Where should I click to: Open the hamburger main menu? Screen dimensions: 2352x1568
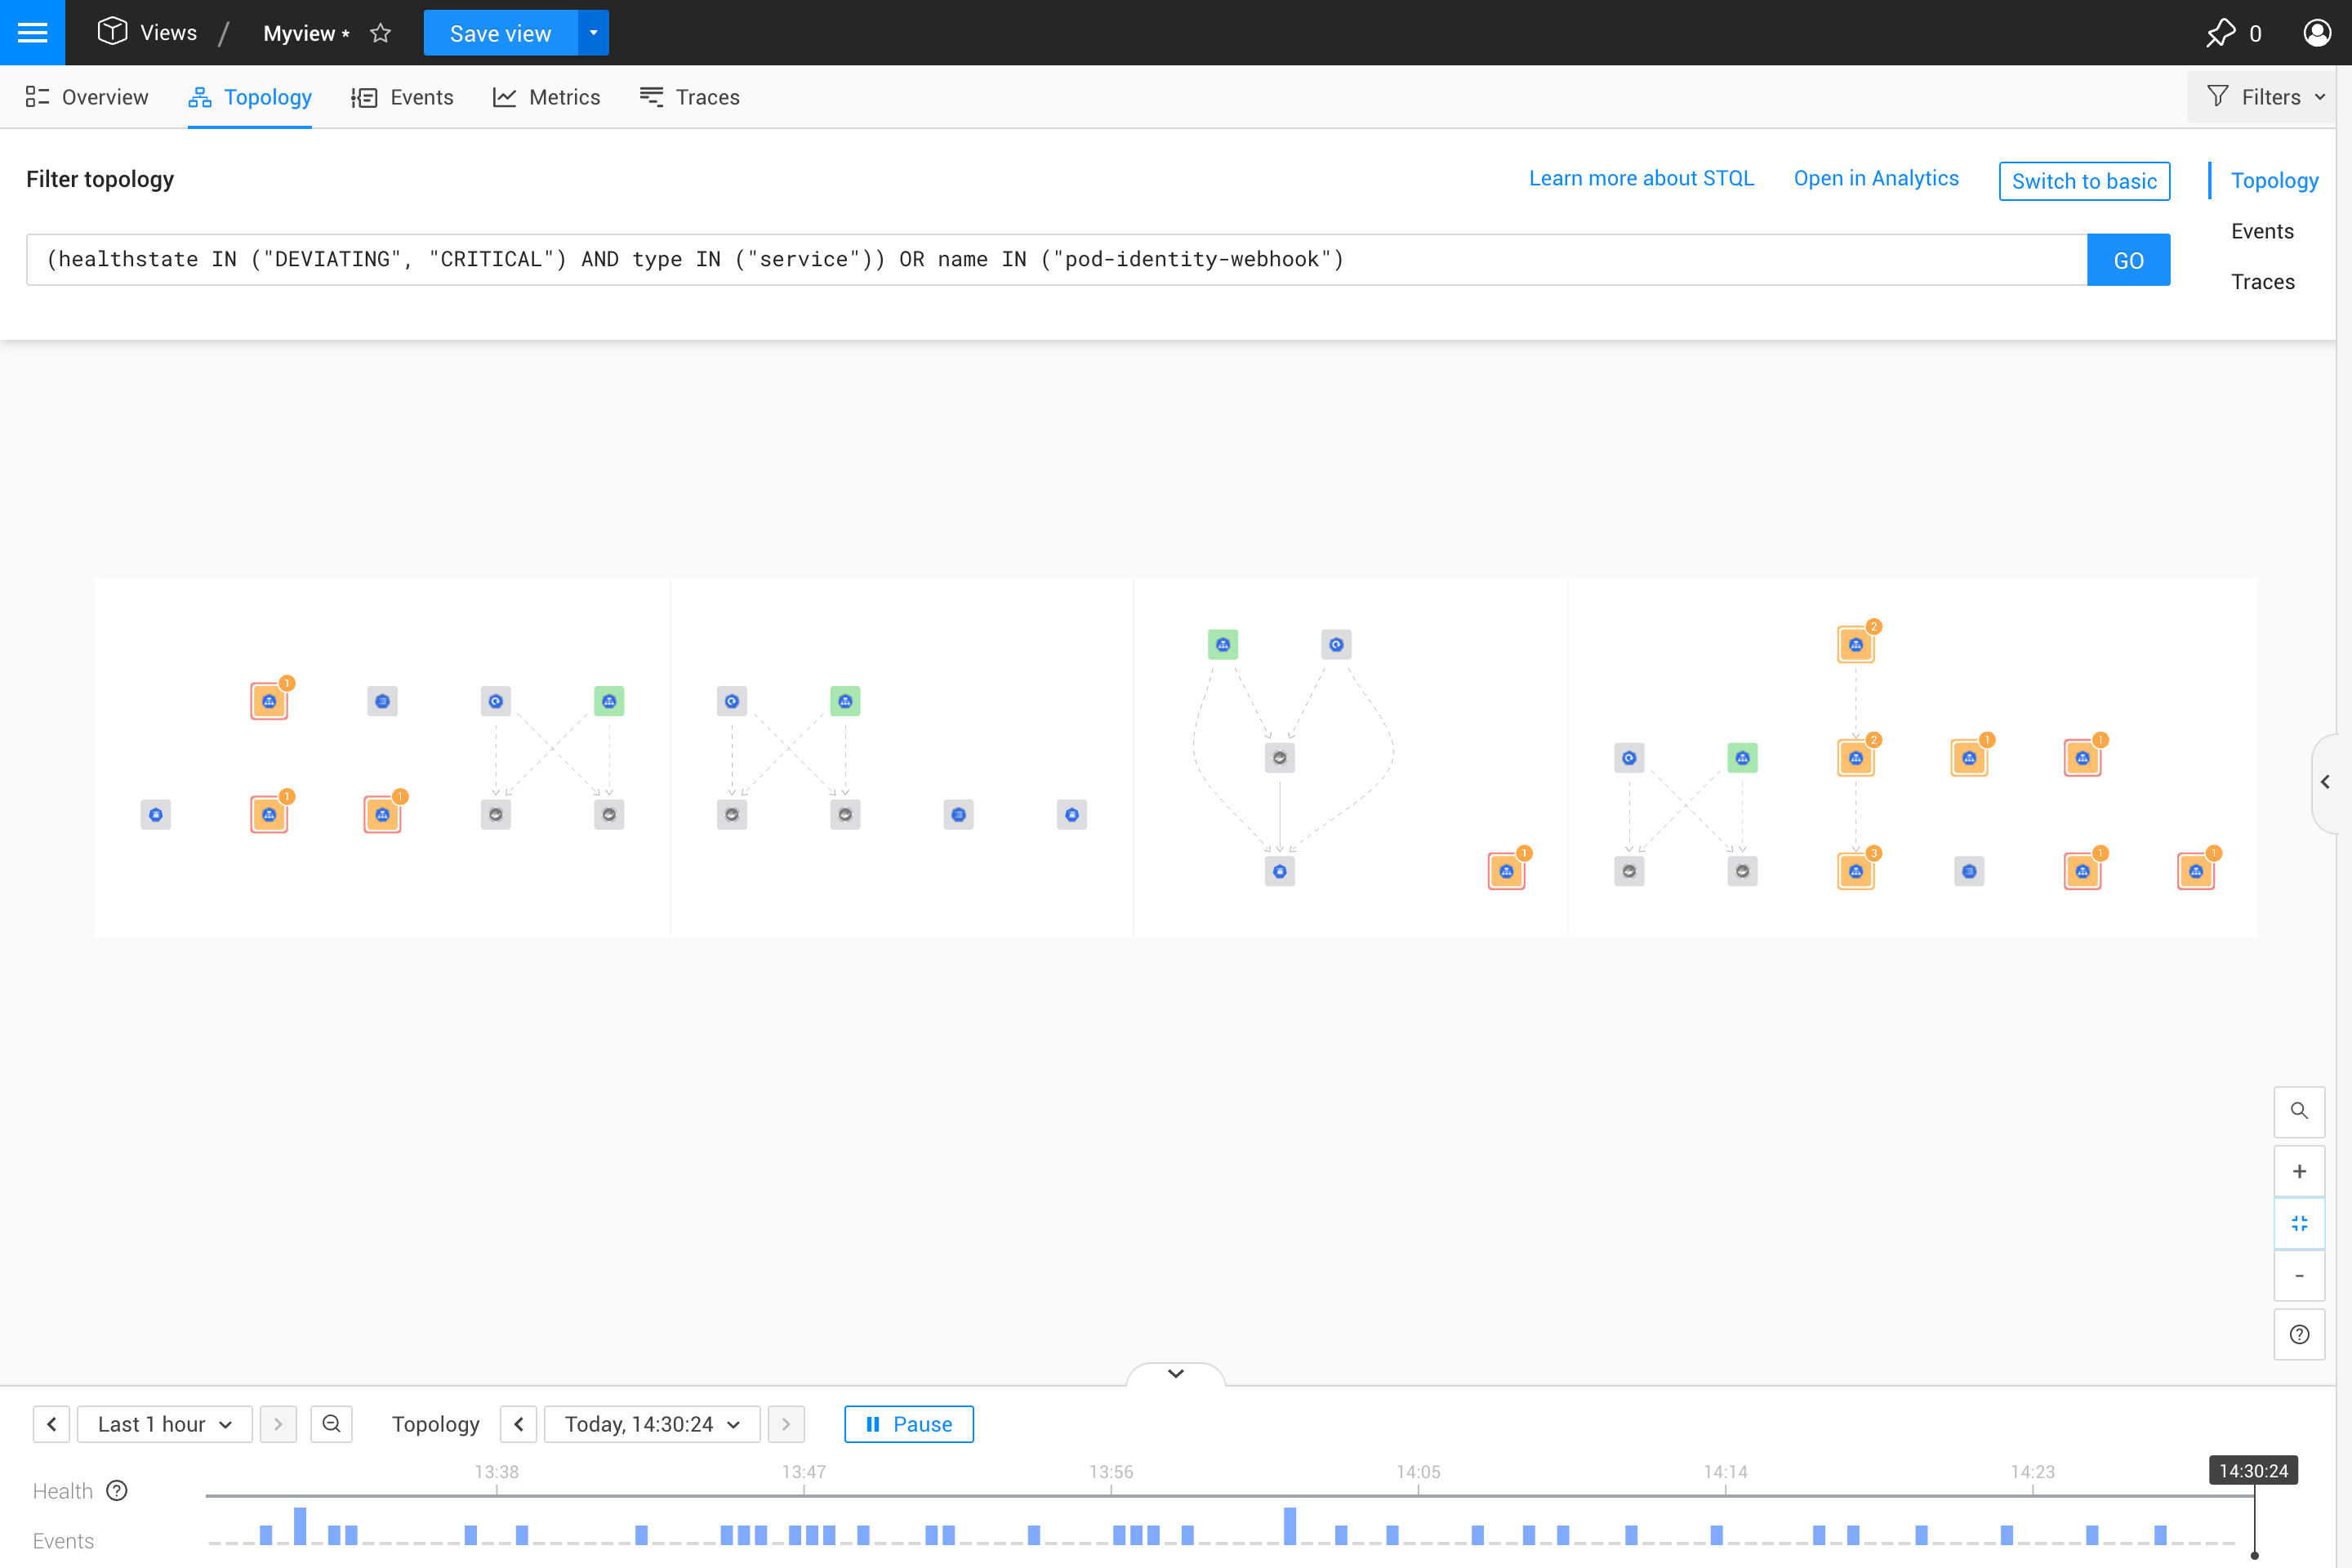(x=32, y=32)
